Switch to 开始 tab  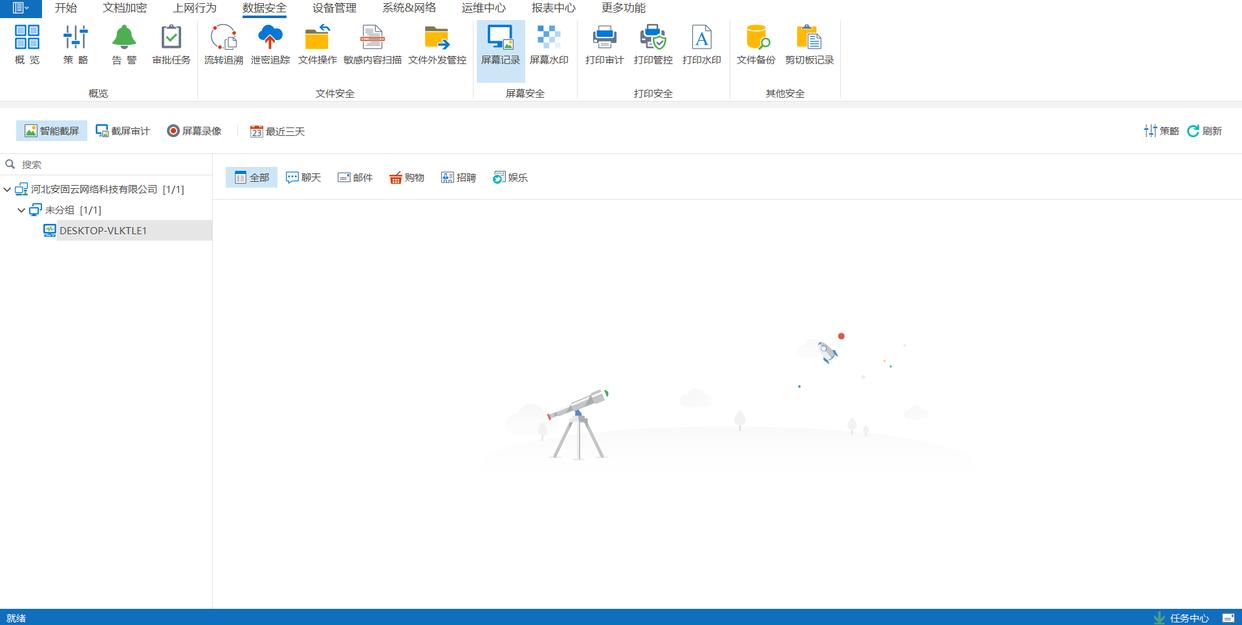coord(66,8)
